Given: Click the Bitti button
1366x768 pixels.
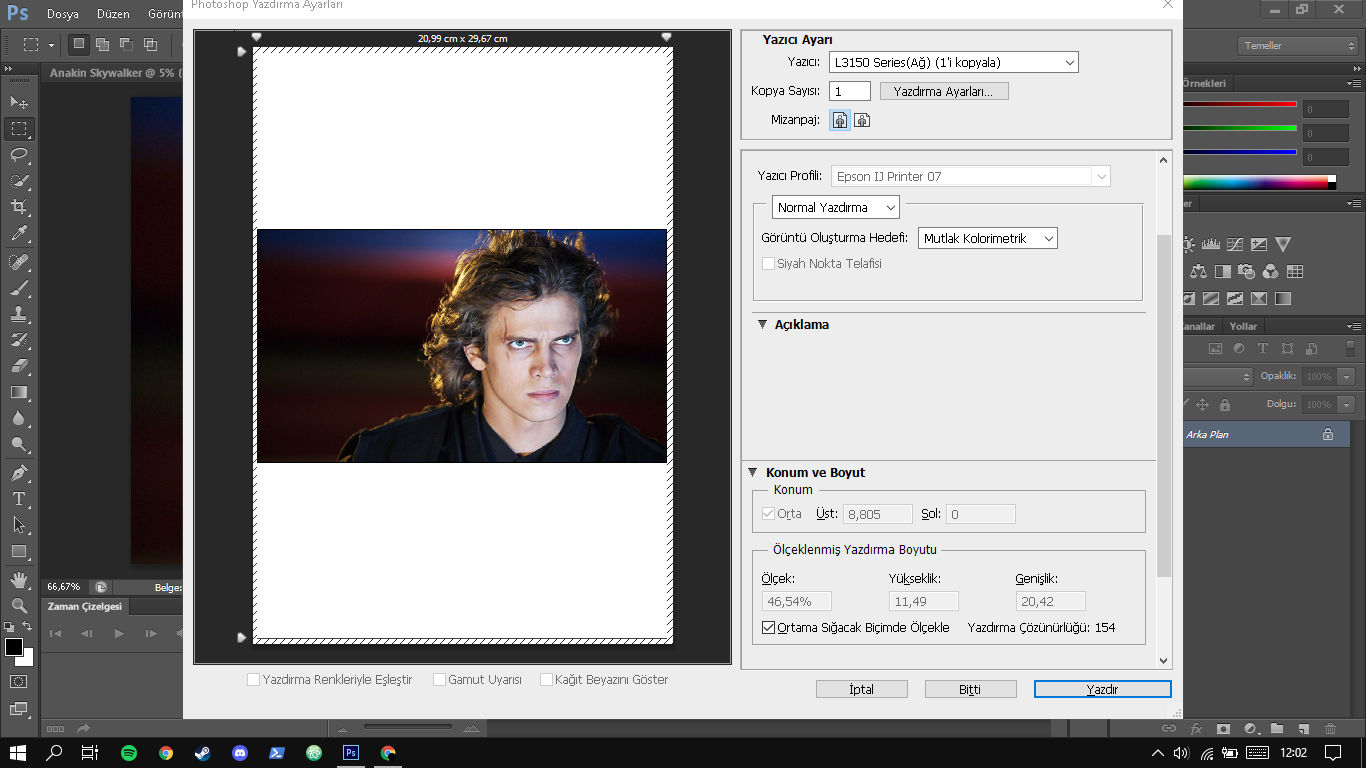Looking at the screenshot, I should click(970, 690).
